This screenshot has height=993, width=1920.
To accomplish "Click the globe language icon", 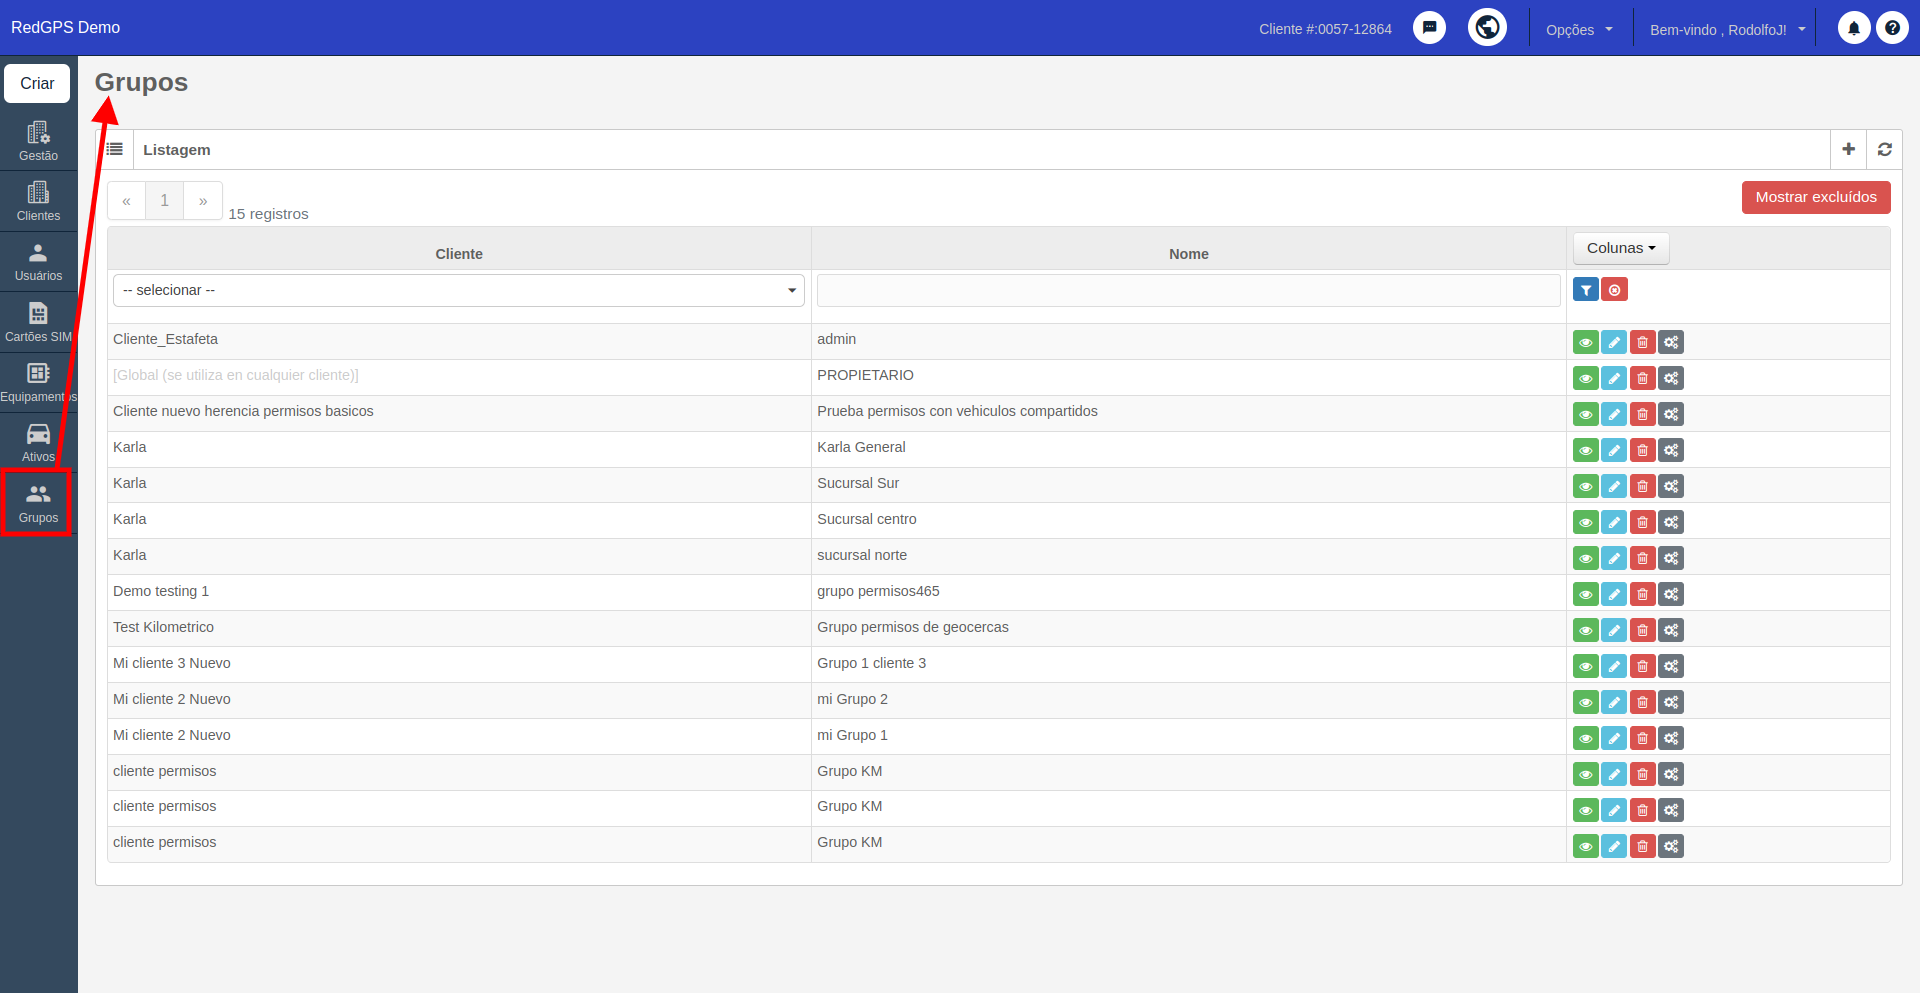I will click(1487, 27).
